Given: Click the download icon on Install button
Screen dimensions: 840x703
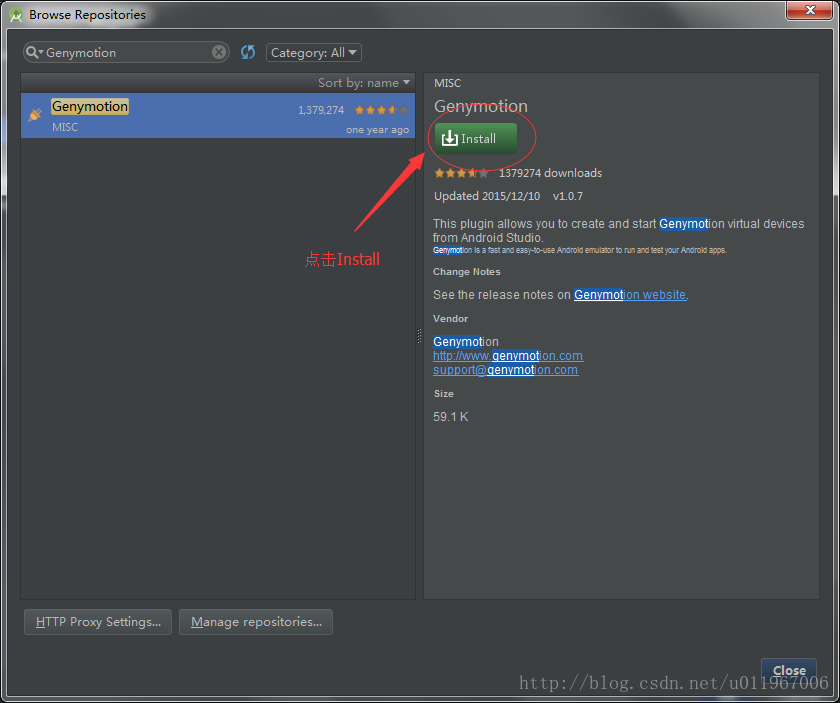Looking at the screenshot, I should (x=449, y=138).
